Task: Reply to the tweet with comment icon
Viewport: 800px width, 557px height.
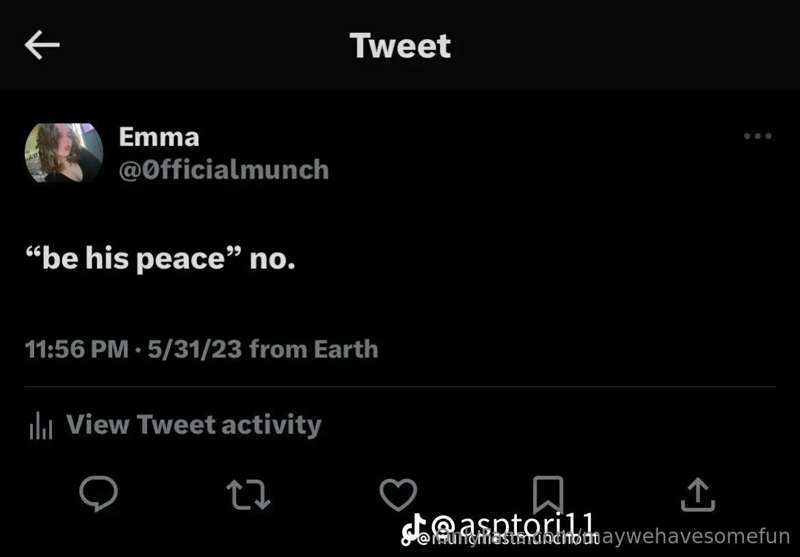Action: point(98,493)
